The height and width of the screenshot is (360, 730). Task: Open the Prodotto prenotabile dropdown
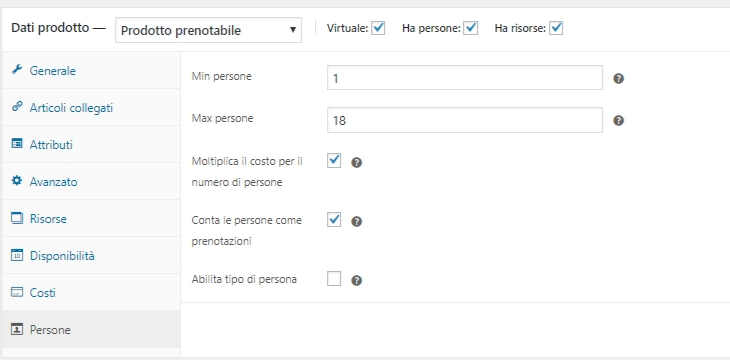point(208,30)
